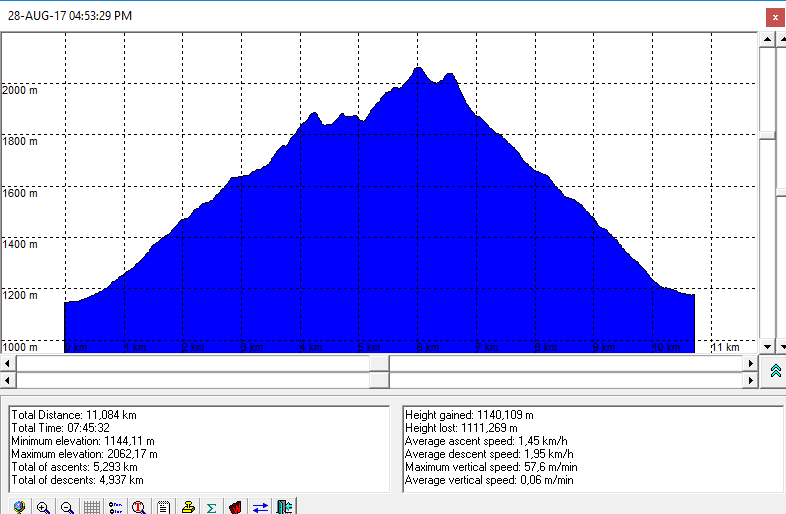The width and height of the screenshot is (786, 514).
Task: Zoom in on the elevation profile
Action: 43,507
